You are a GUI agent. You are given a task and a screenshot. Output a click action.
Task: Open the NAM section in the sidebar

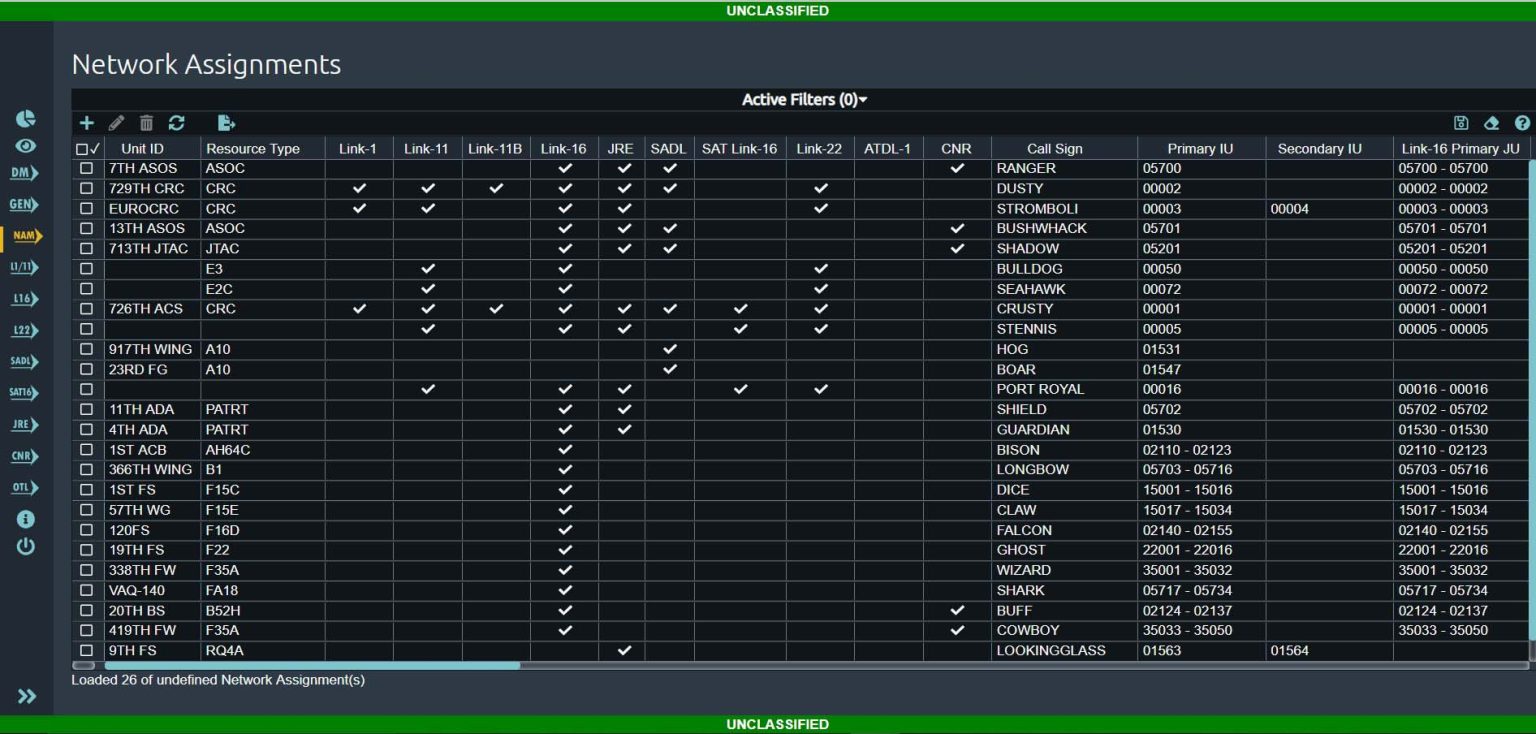25,237
